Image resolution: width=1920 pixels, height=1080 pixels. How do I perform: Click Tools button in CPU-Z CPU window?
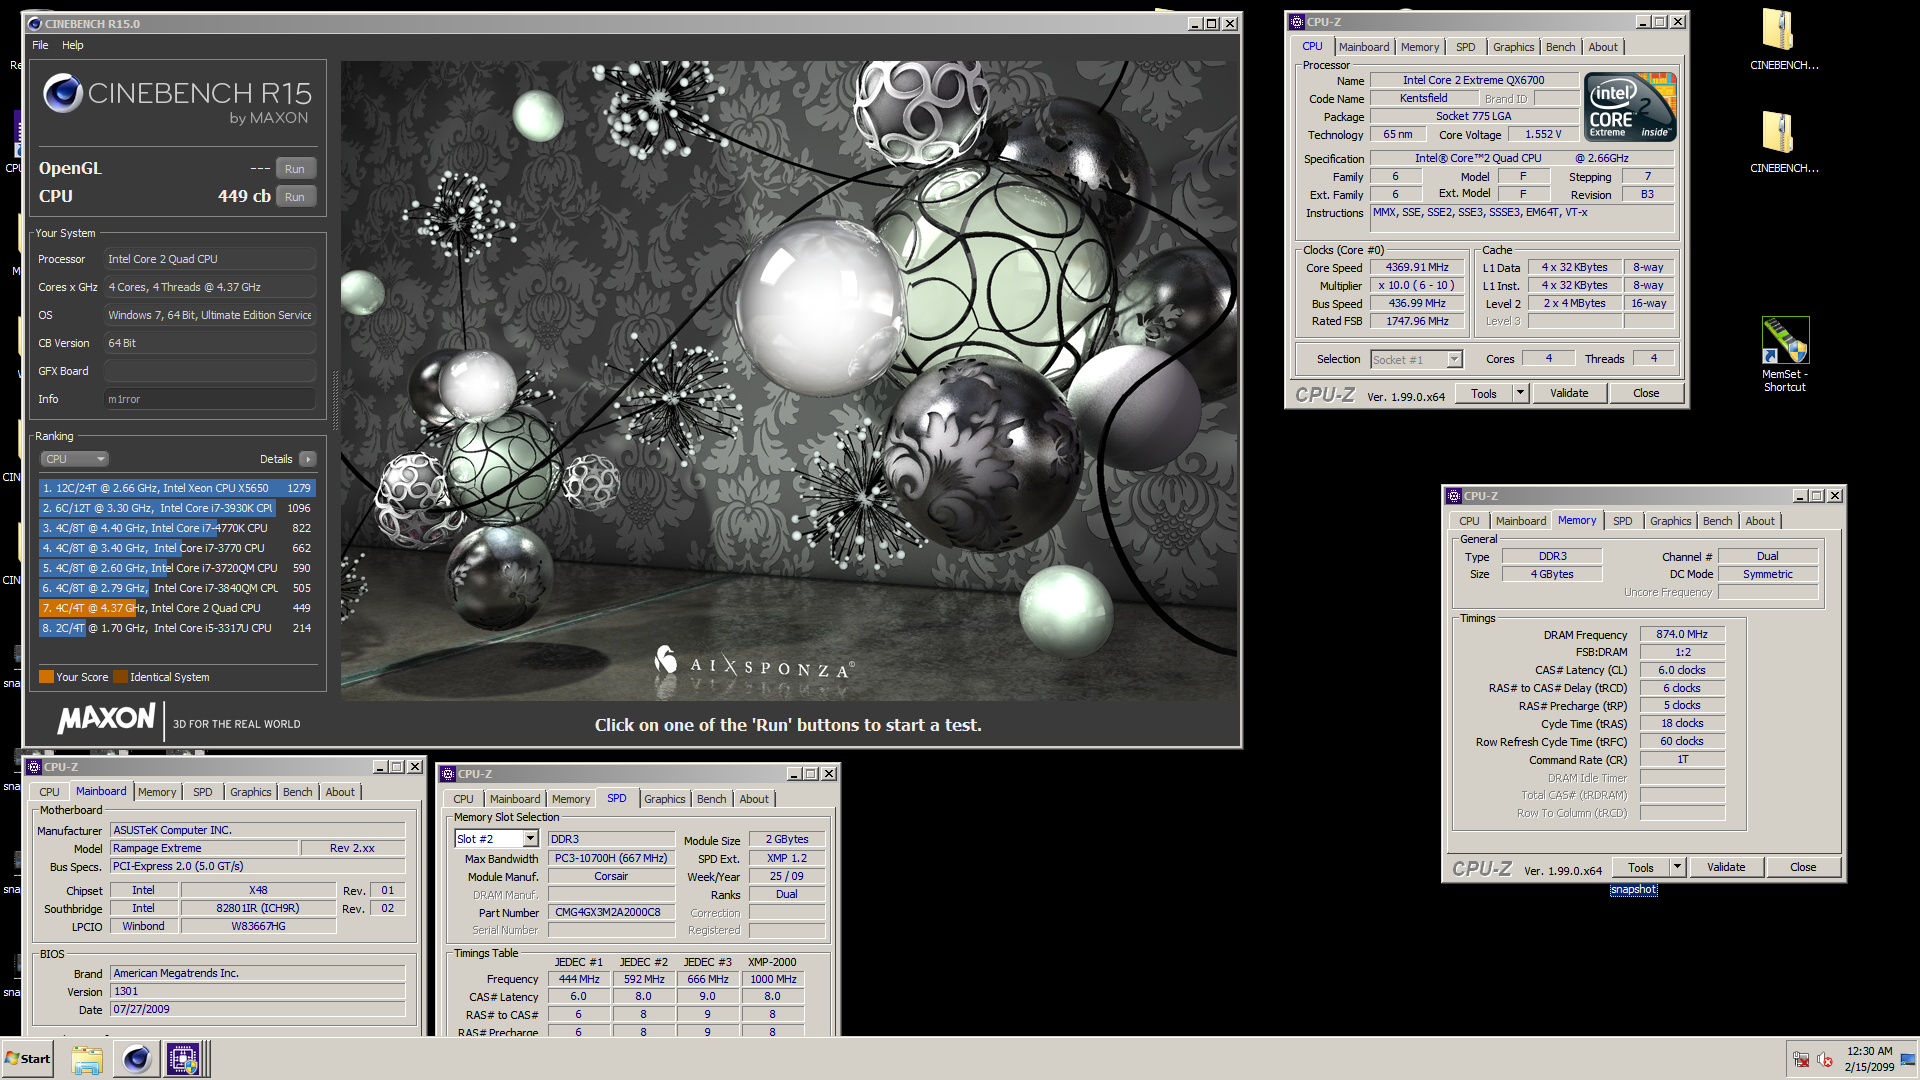[1484, 393]
